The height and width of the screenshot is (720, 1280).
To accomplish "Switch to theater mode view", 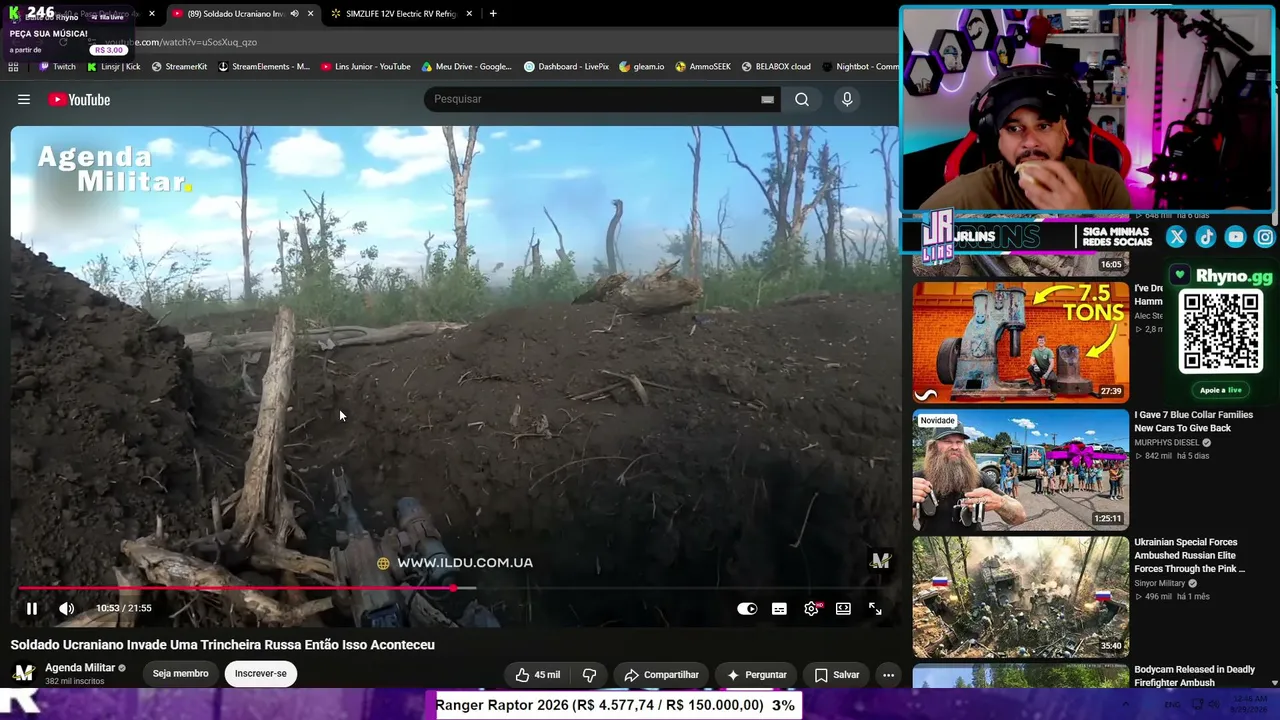I will tap(843, 608).
